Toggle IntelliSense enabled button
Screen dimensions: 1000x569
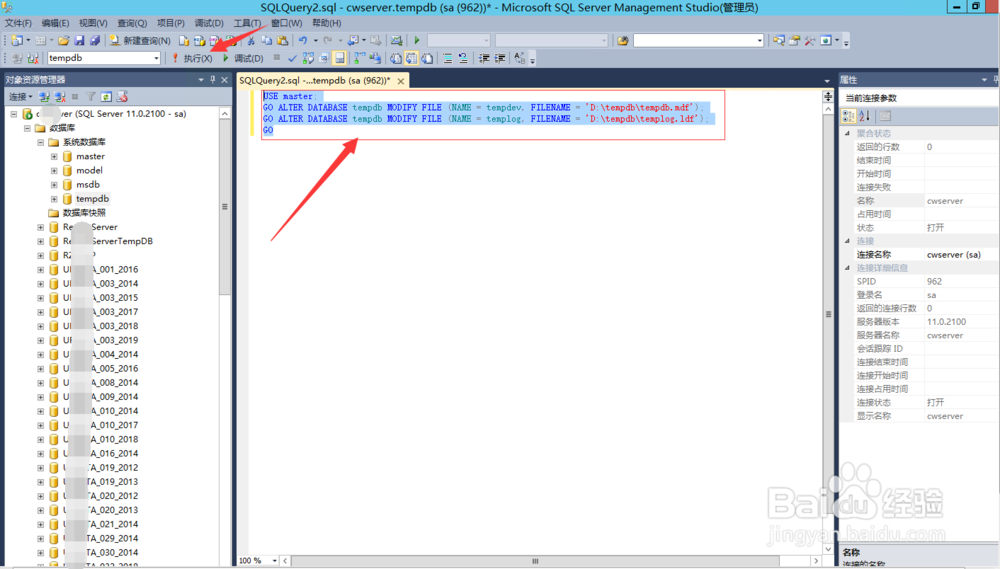click(x=340, y=58)
